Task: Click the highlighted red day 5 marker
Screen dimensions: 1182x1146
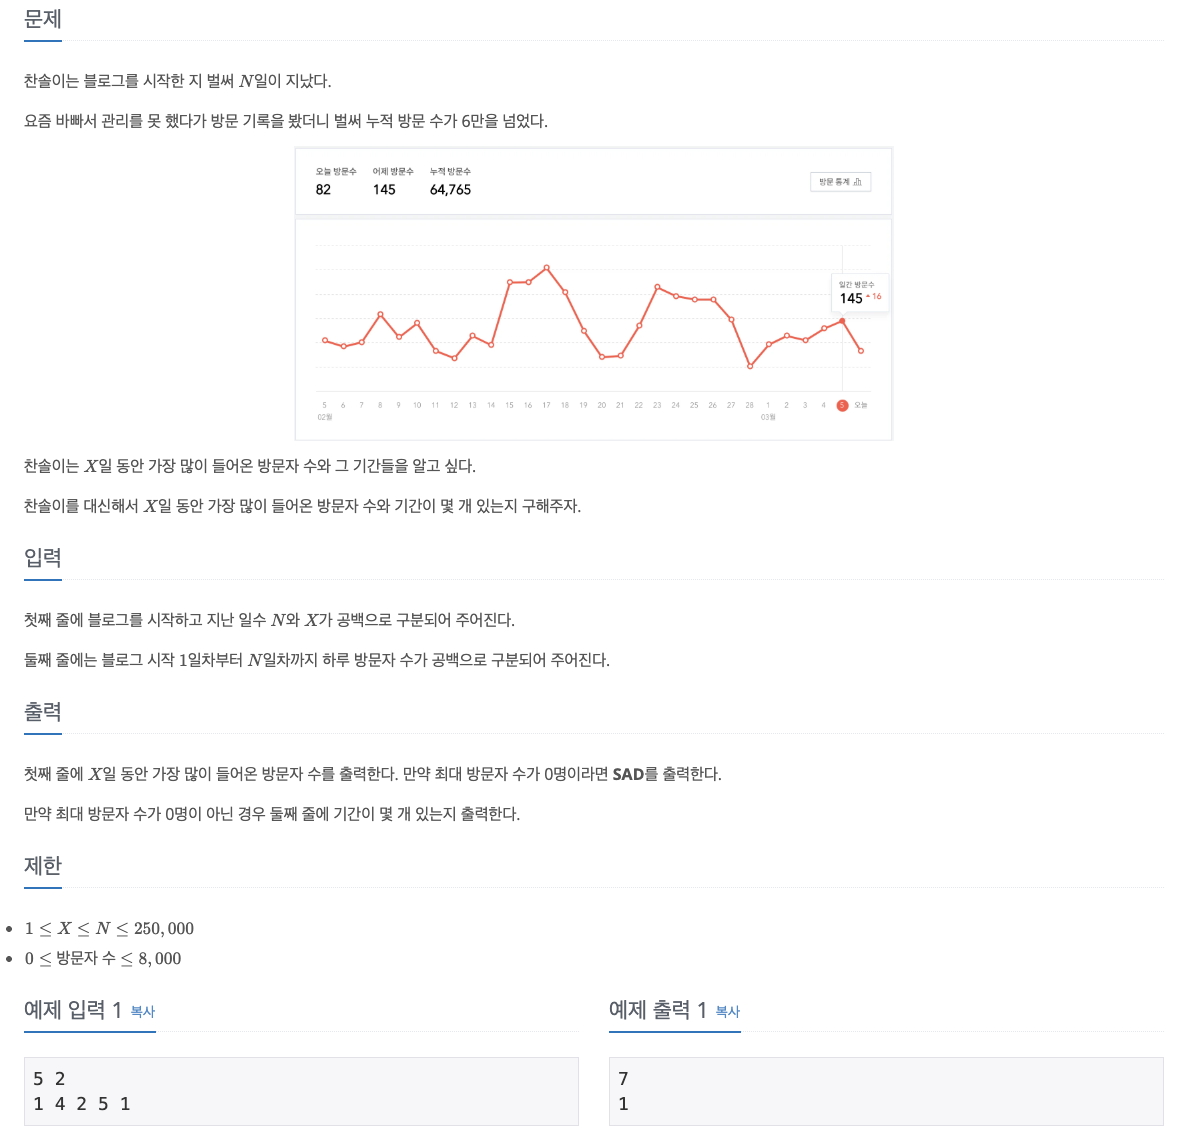Action: pyautogui.click(x=842, y=406)
